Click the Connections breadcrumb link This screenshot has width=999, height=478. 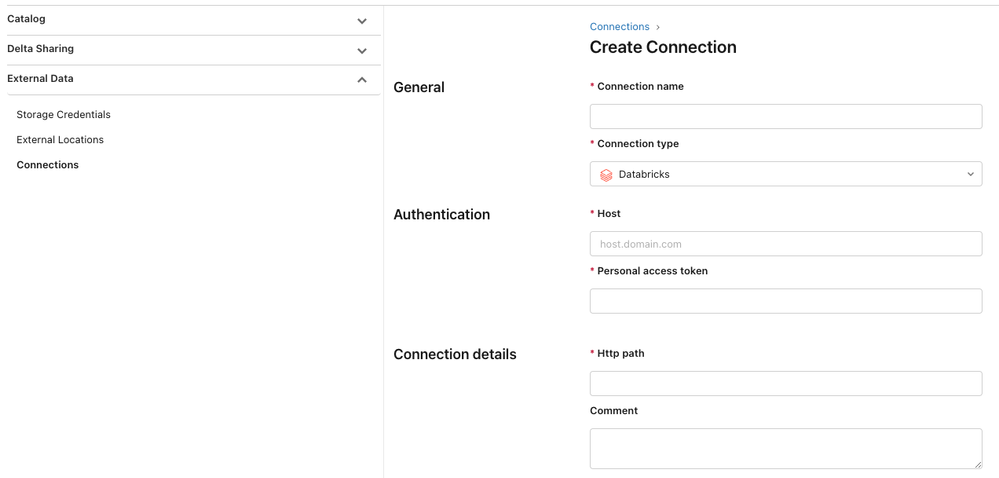[x=619, y=27]
